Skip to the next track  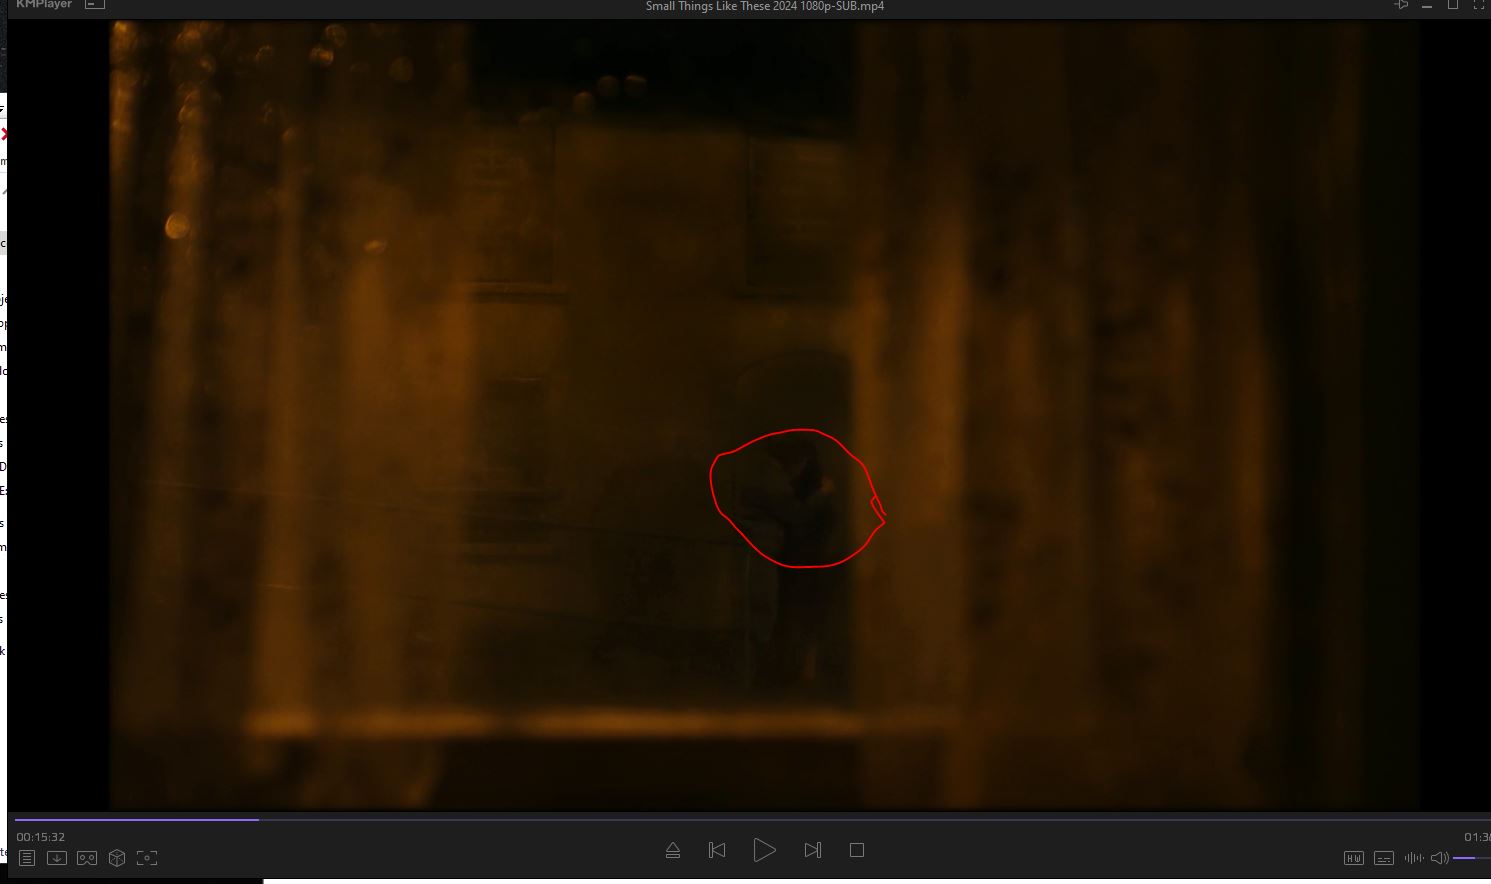812,850
